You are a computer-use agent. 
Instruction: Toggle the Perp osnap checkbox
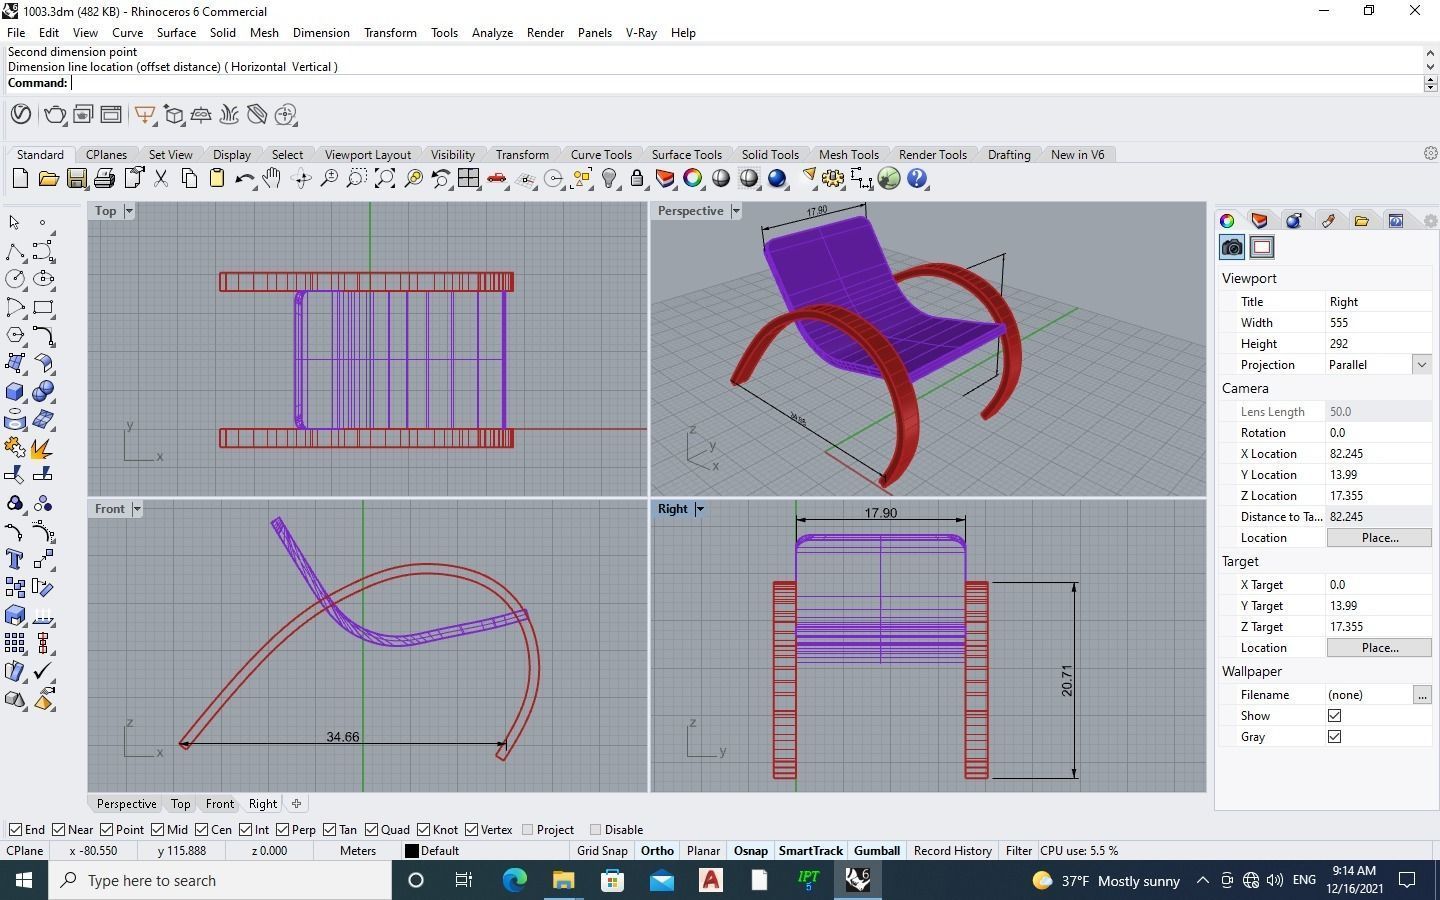[283, 830]
